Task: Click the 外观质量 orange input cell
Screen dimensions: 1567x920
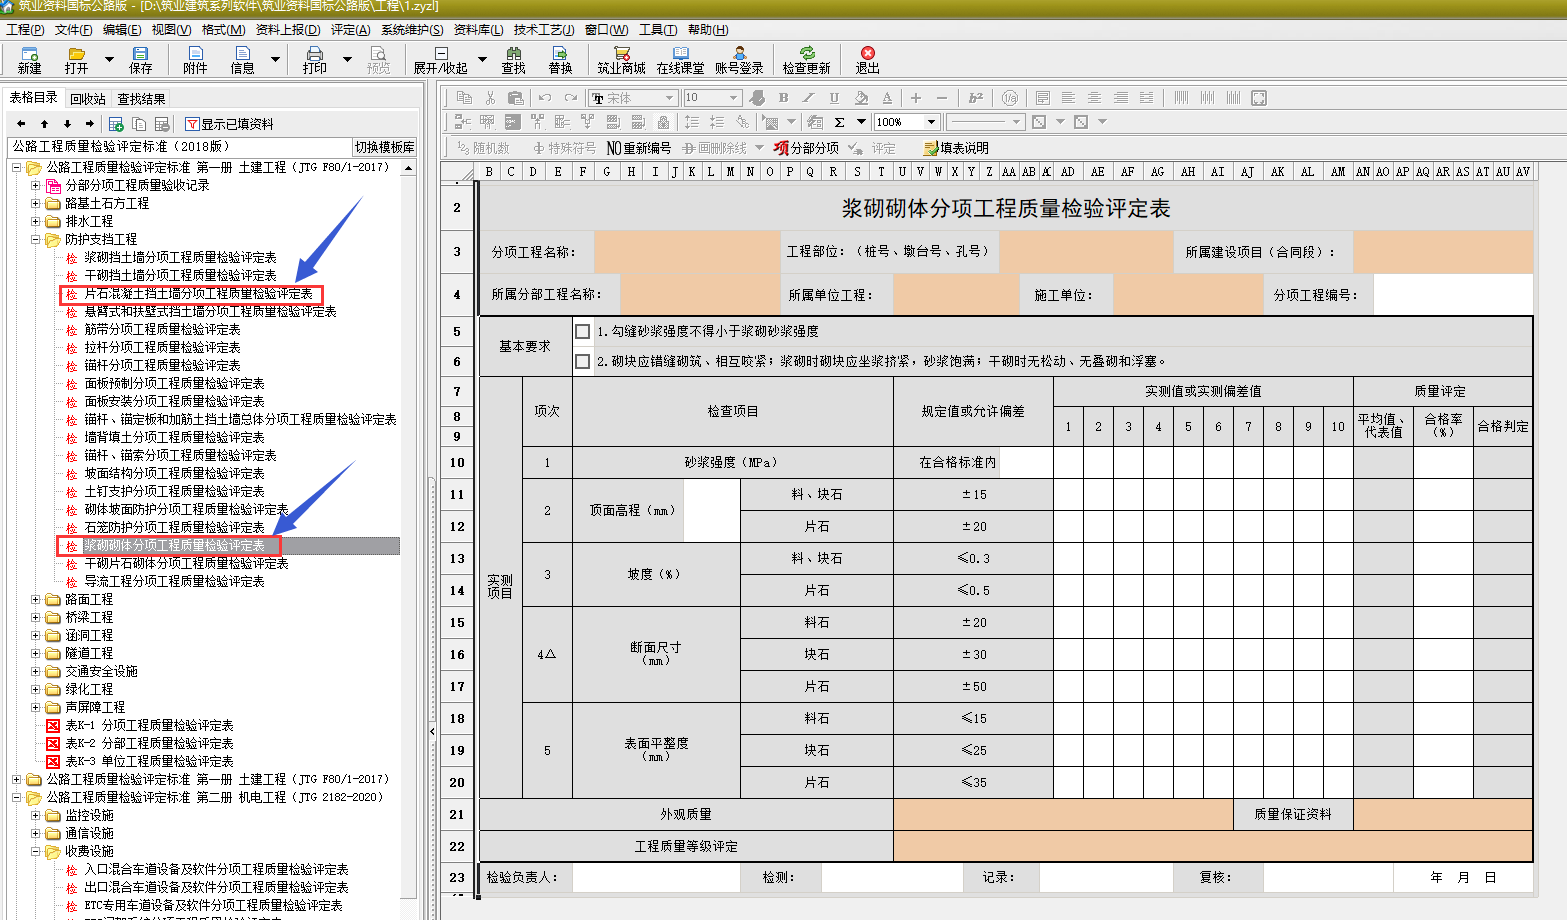Action: (x=1063, y=815)
